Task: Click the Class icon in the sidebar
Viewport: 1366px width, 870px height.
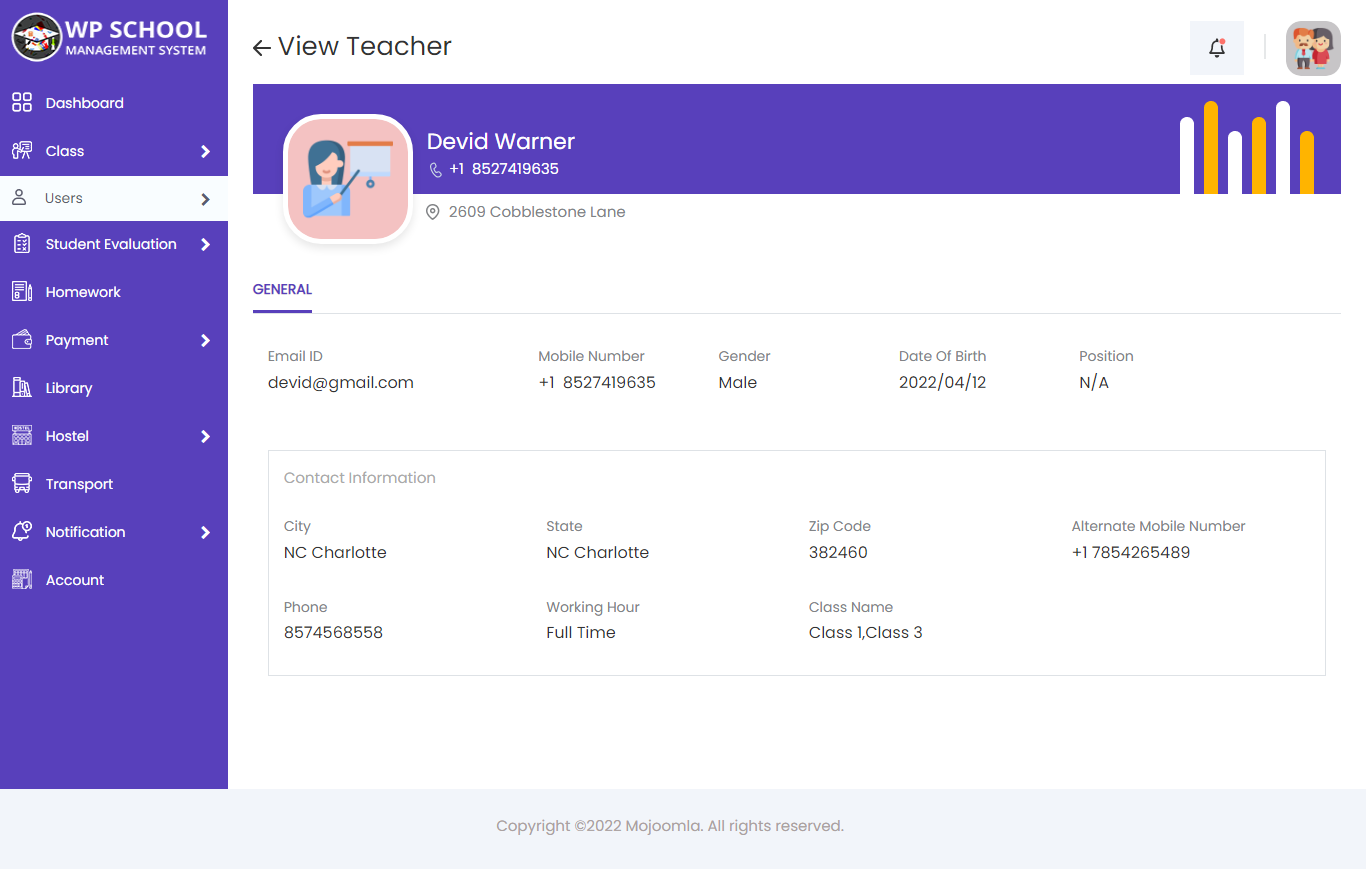Action: [x=22, y=150]
